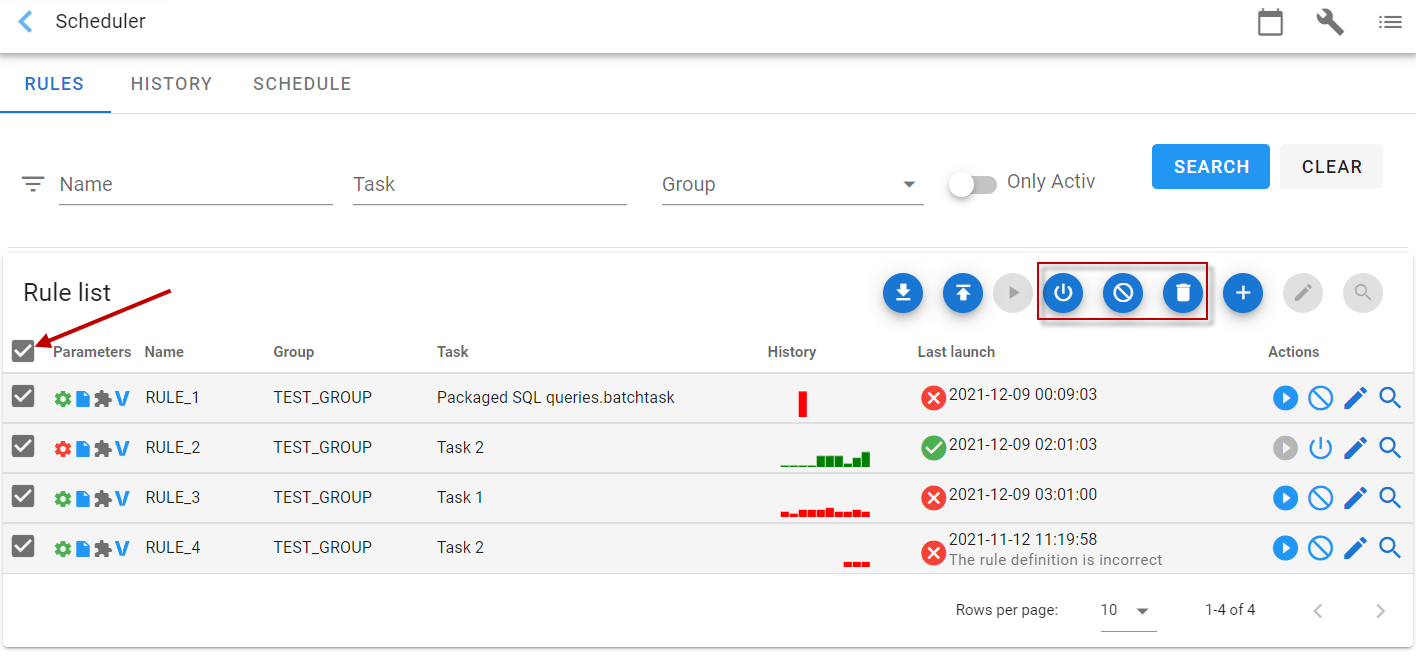Viewport: 1416px width, 660px height.
Task: Uncheck the RULE_2 row checkbox
Action: 23,446
